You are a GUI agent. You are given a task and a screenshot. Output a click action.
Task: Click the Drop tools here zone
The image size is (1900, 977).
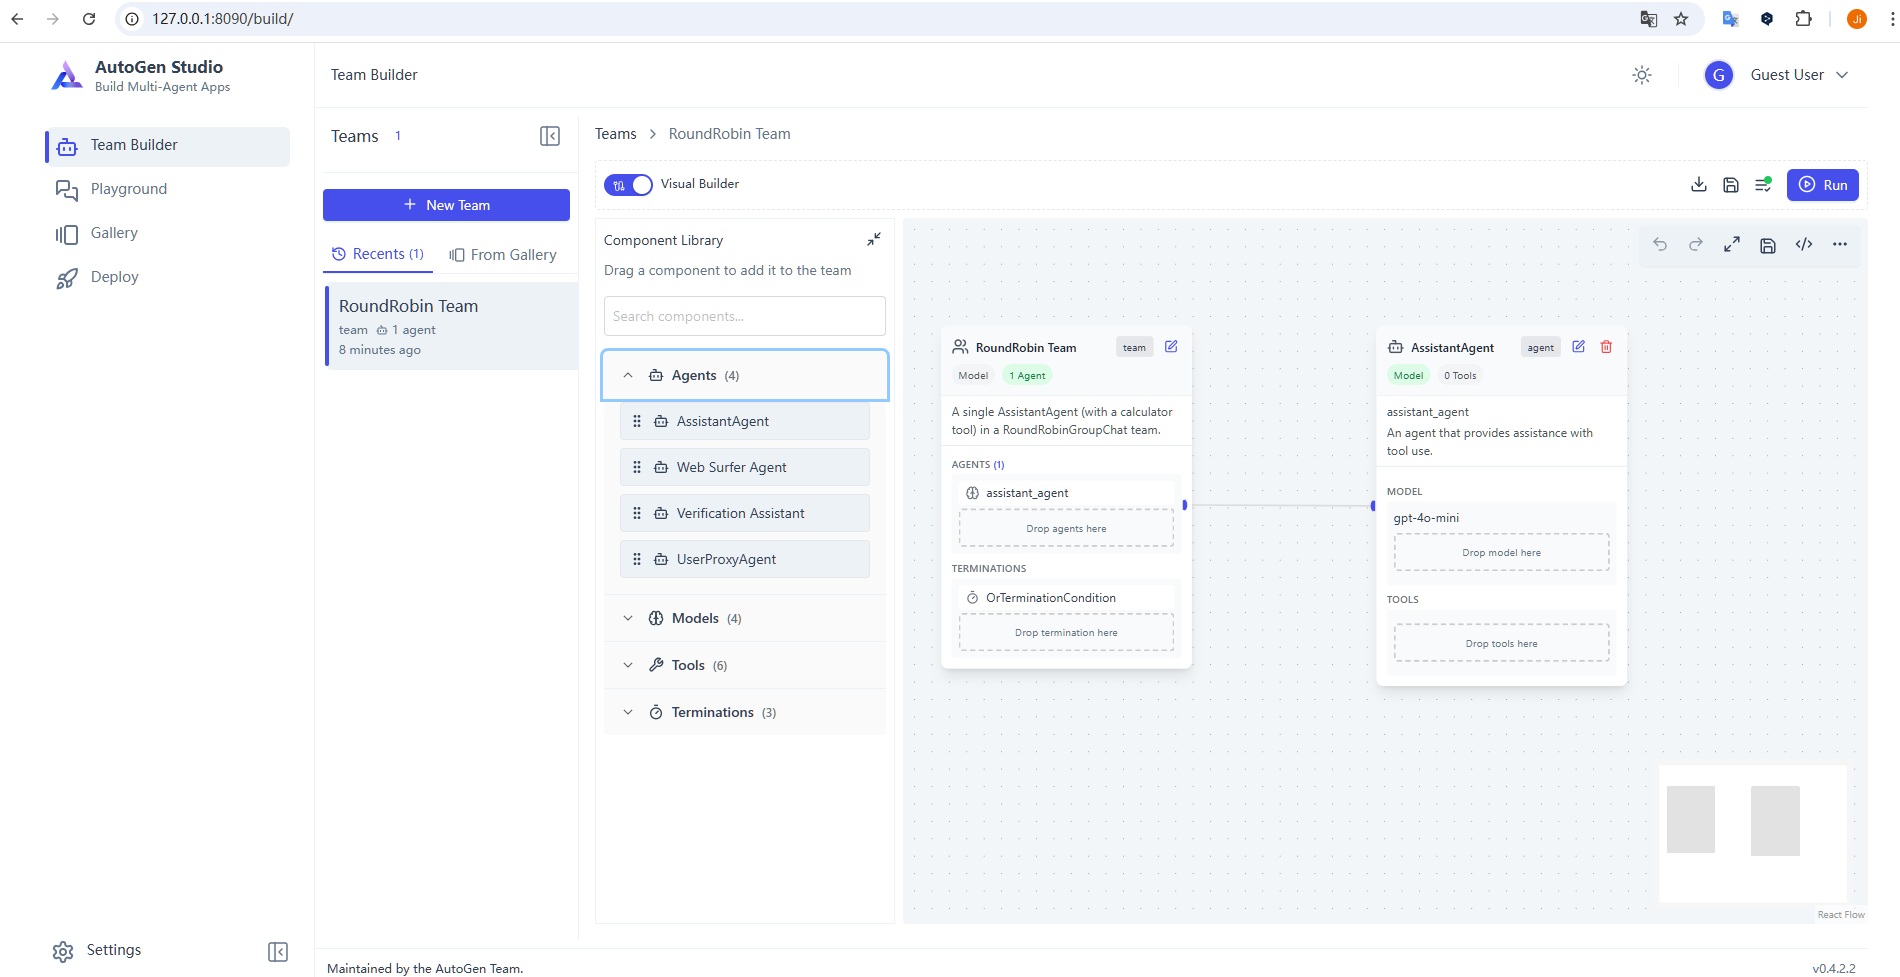click(1501, 643)
